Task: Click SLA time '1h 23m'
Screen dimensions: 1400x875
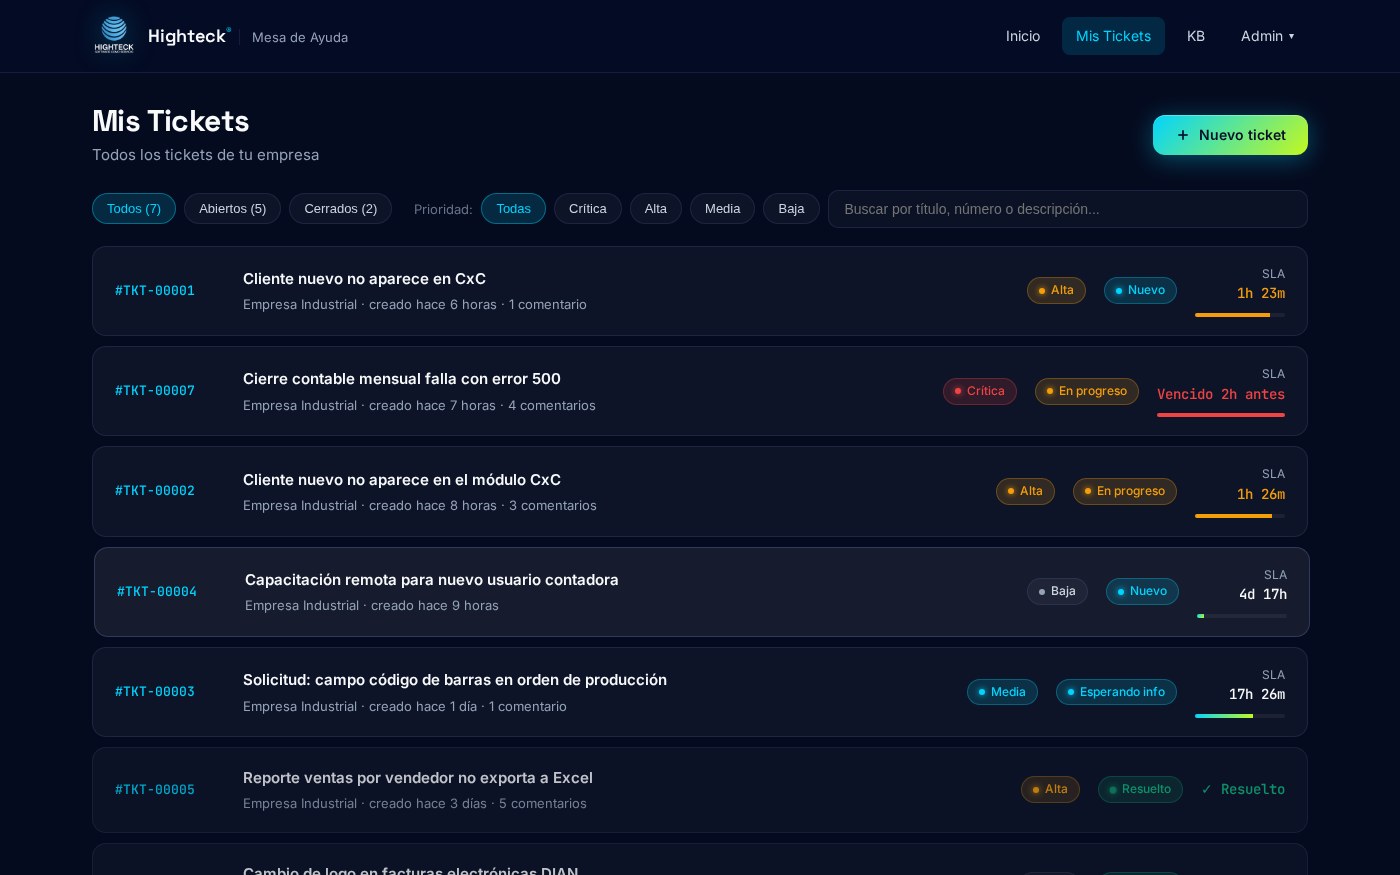Action: [x=1261, y=293]
